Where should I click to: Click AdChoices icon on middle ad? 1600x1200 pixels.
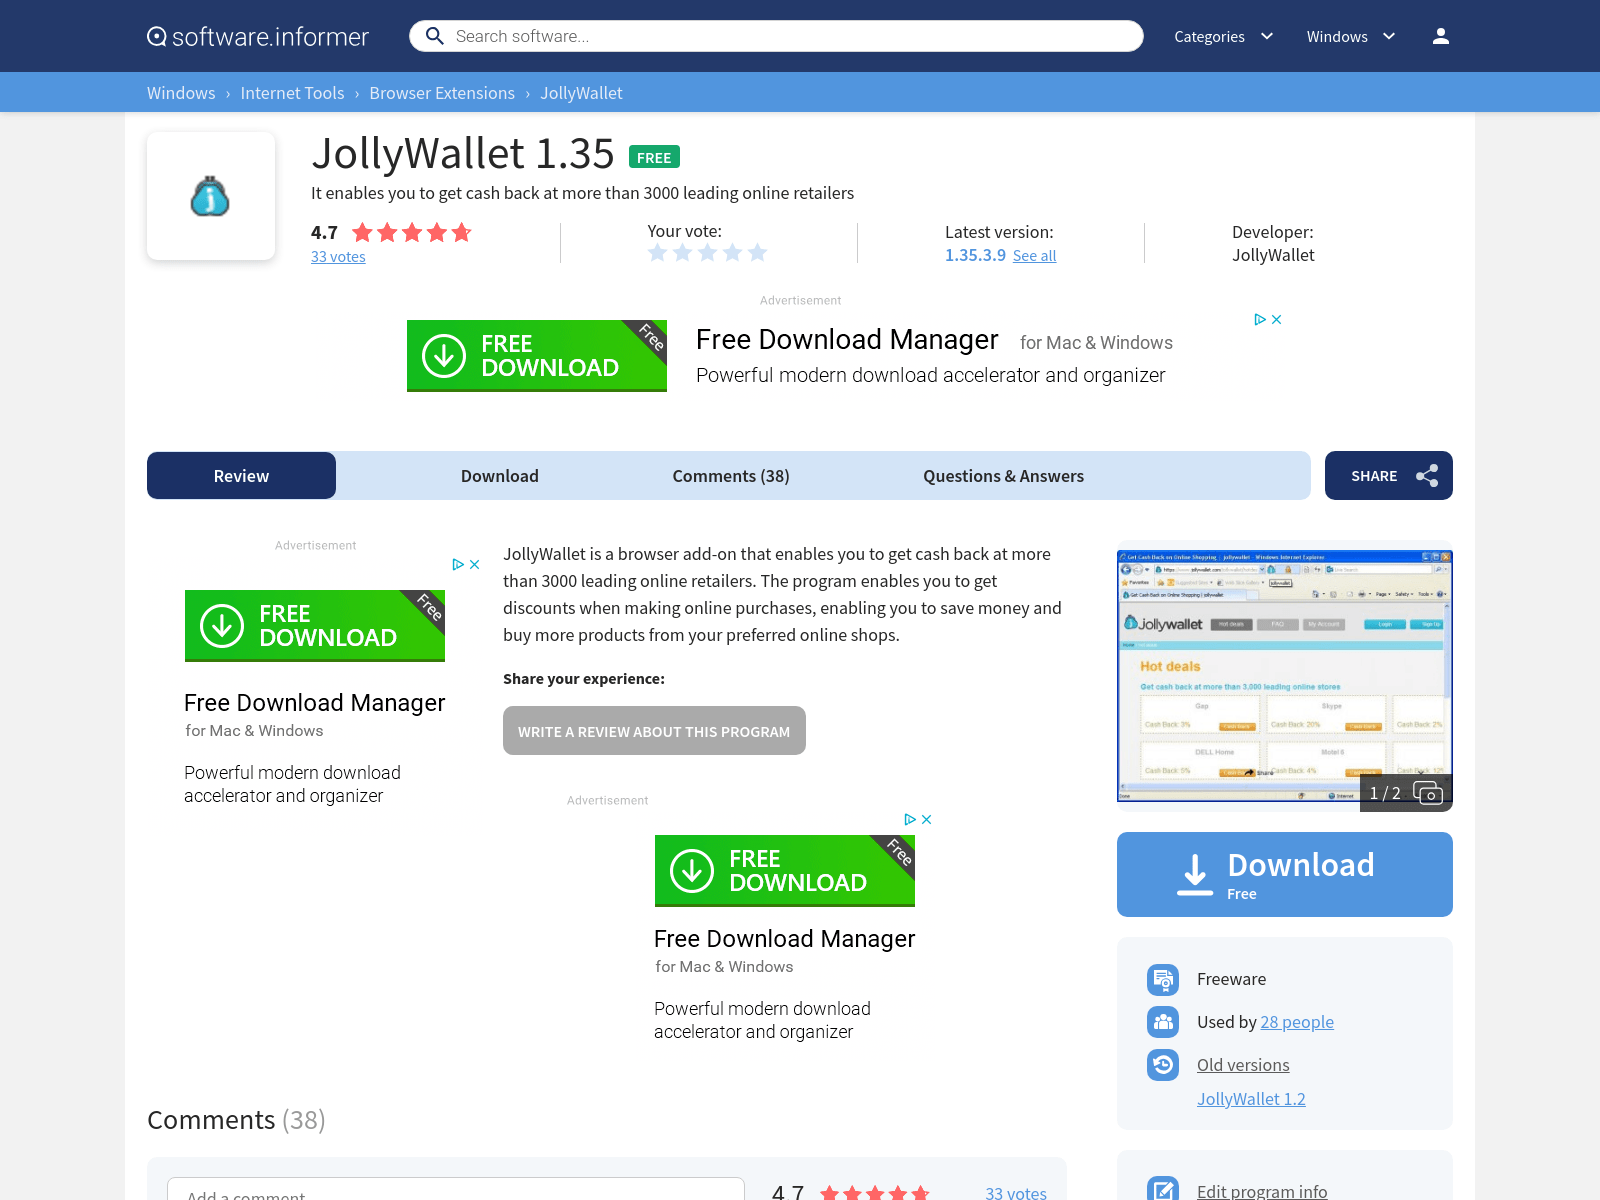click(910, 820)
